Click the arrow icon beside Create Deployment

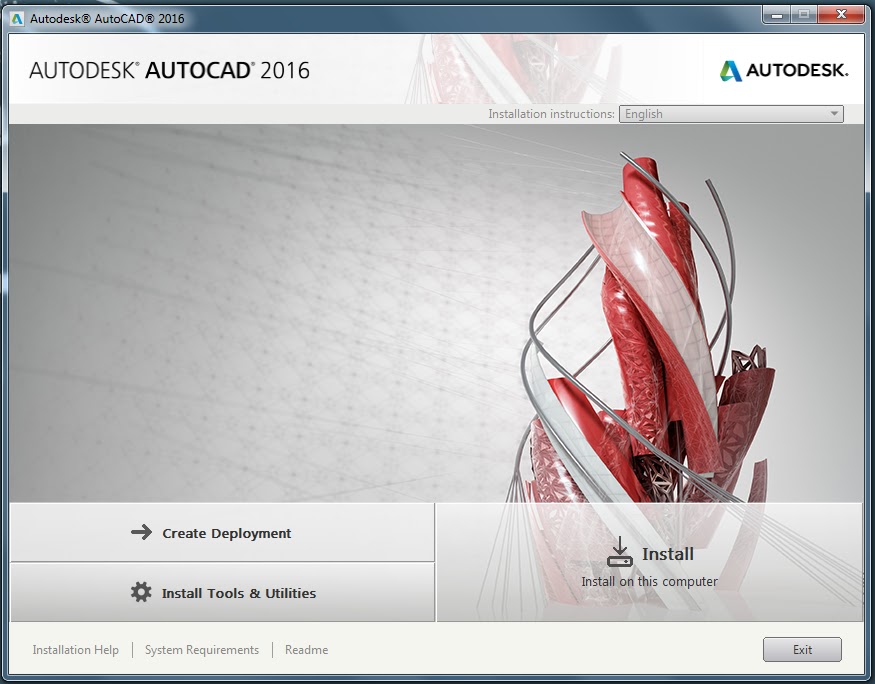(142, 532)
